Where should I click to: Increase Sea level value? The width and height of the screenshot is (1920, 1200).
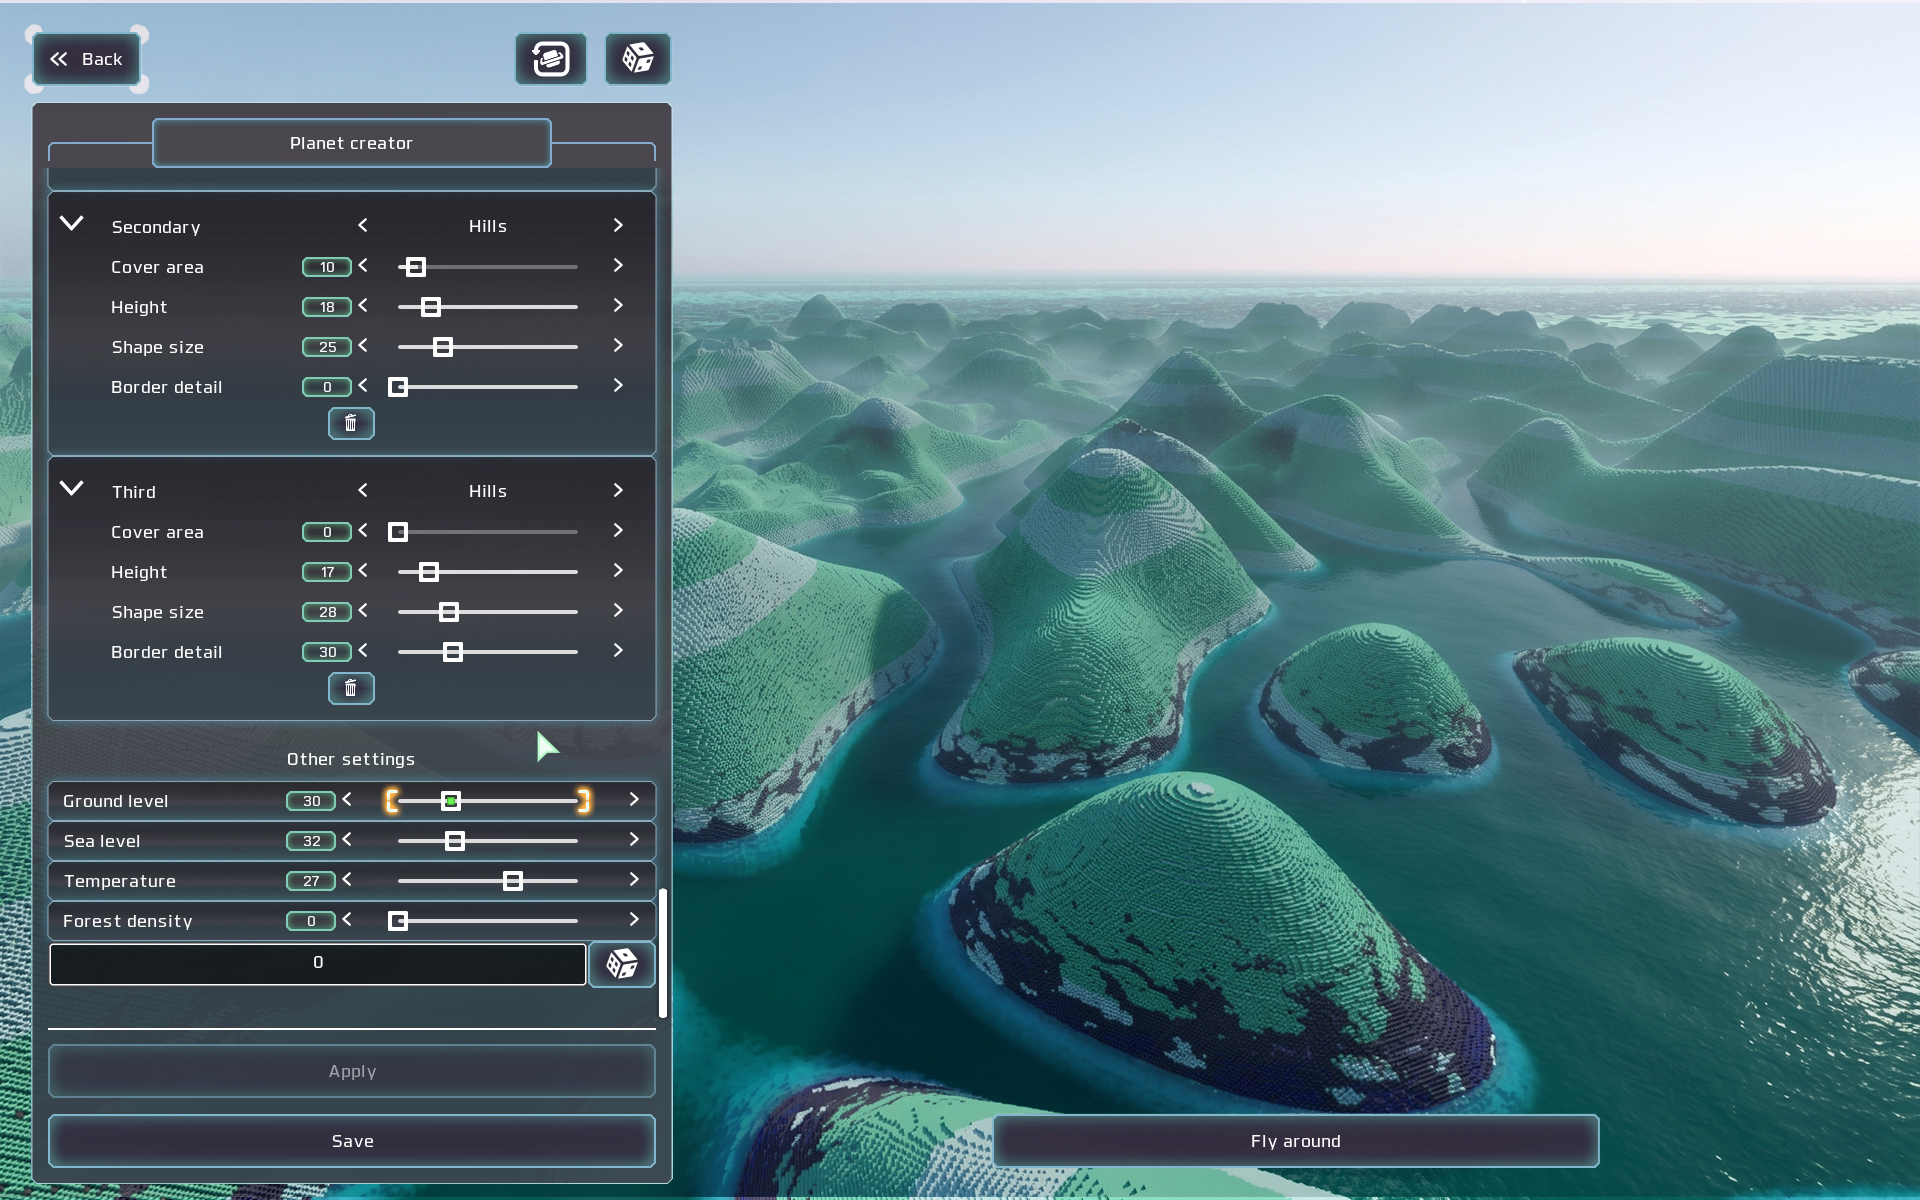[x=634, y=840]
